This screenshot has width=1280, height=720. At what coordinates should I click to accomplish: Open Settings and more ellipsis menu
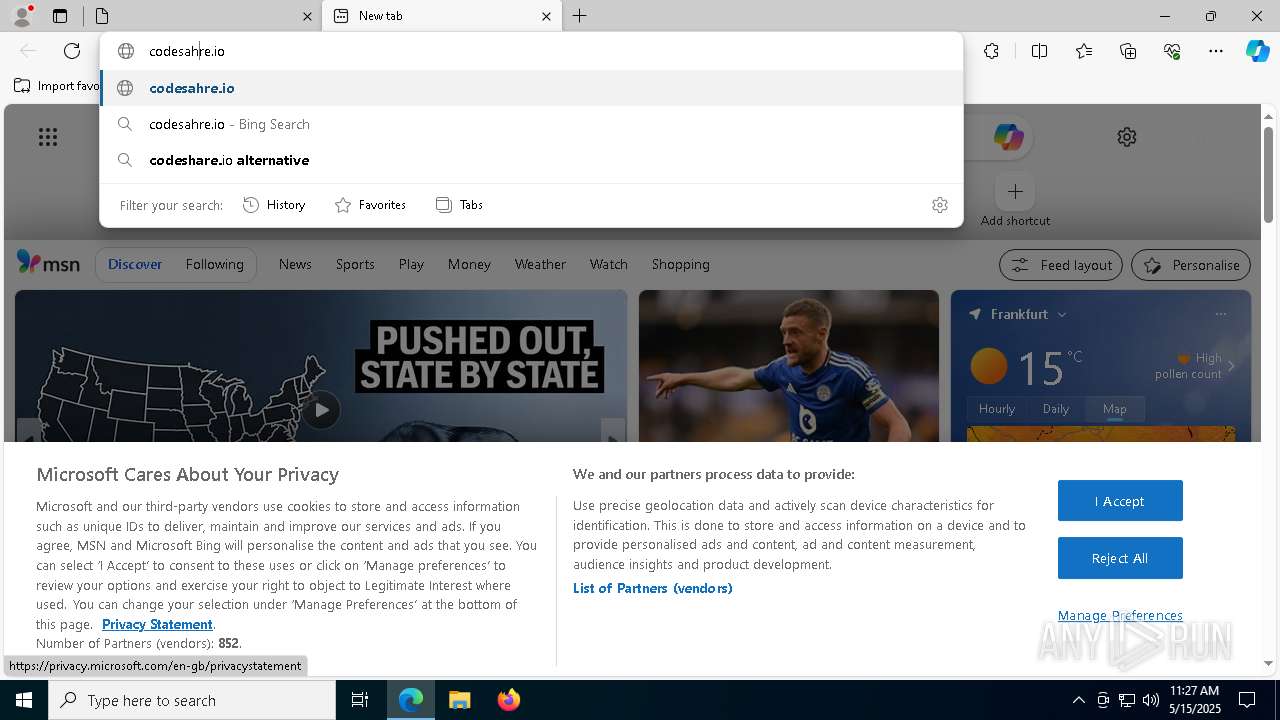pyautogui.click(x=1216, y=51)
